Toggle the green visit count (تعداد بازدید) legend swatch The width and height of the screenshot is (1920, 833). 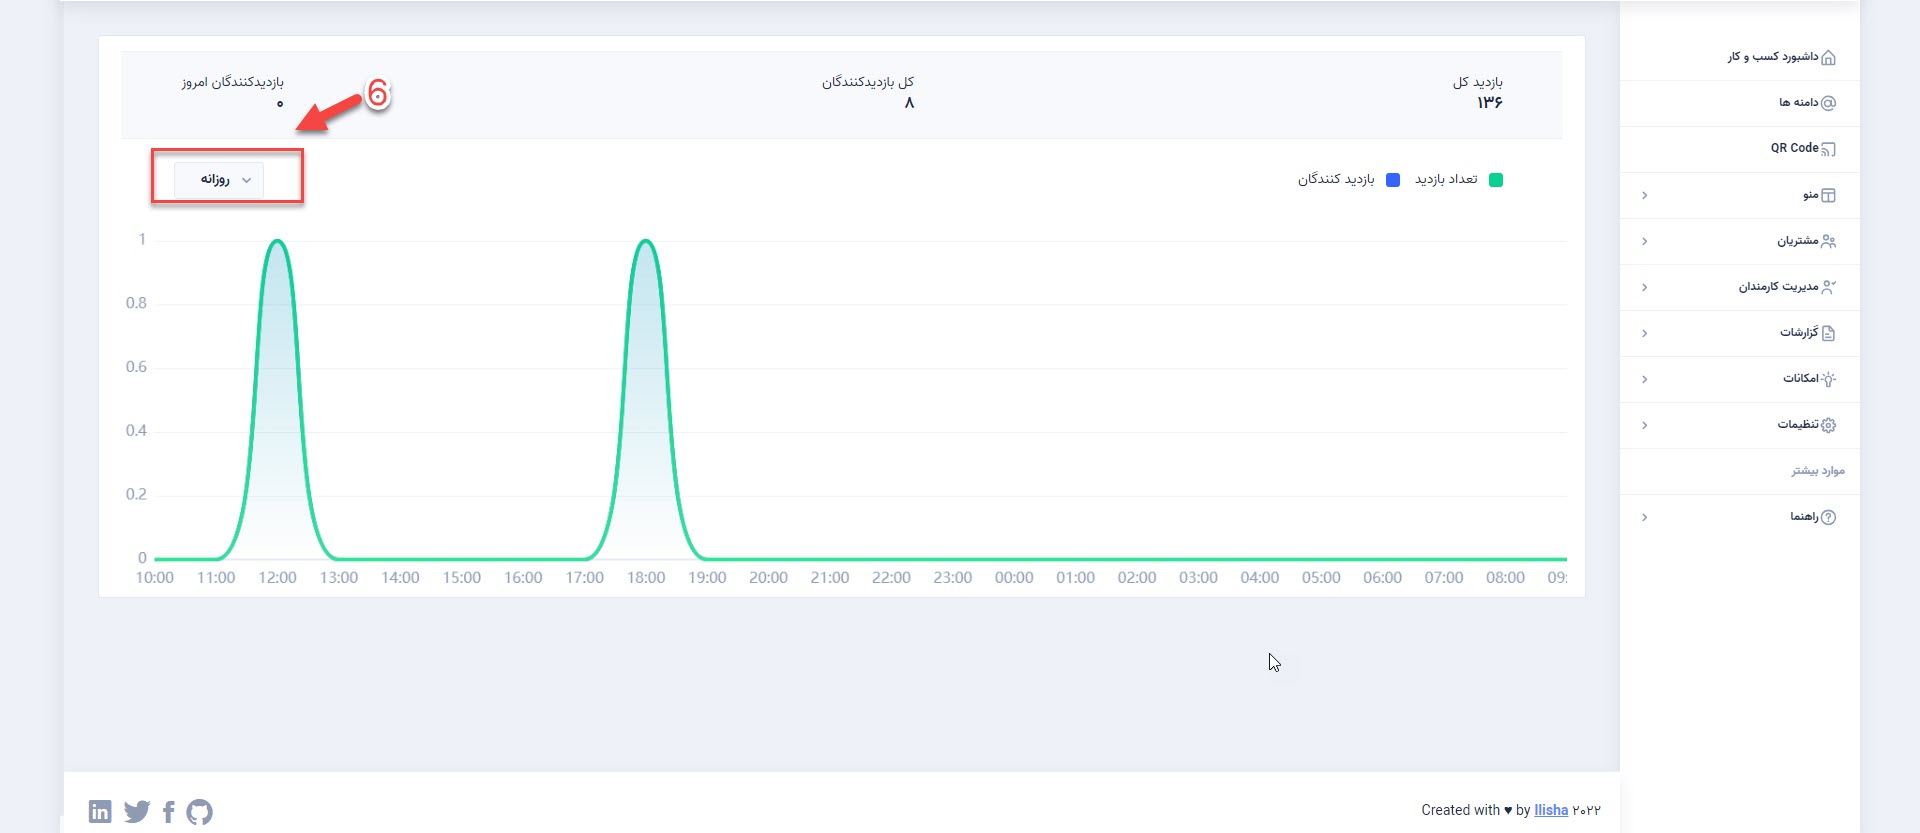[x=1496, y=180]
